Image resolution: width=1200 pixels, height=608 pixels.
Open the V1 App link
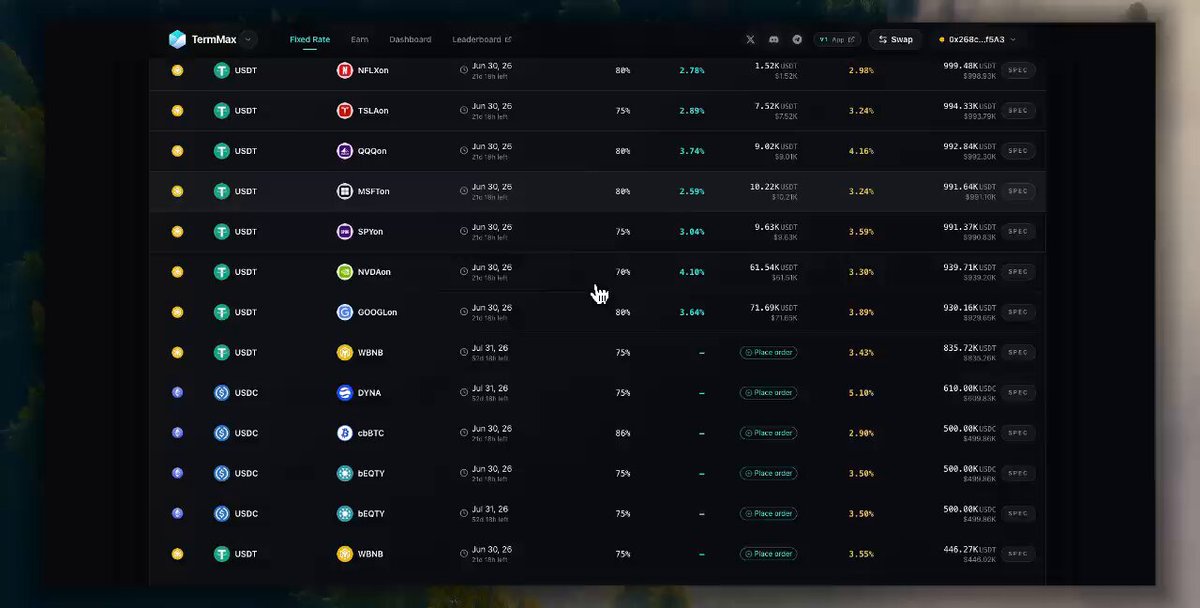point(837,40)
